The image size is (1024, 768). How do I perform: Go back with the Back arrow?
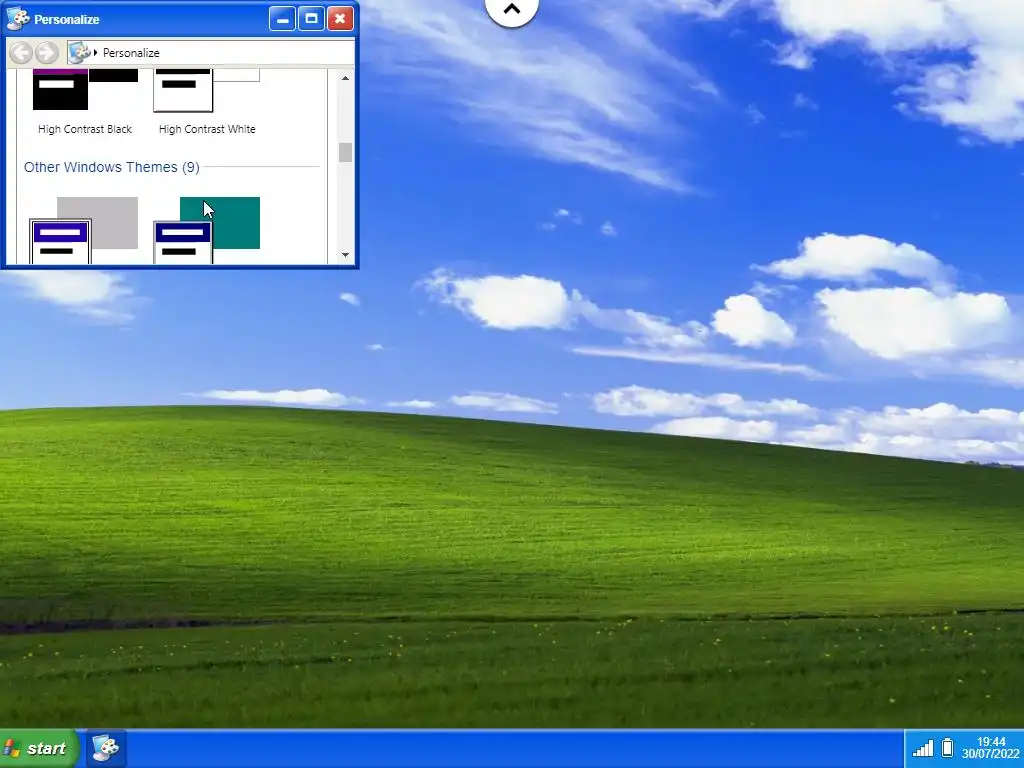coord(21,53)
